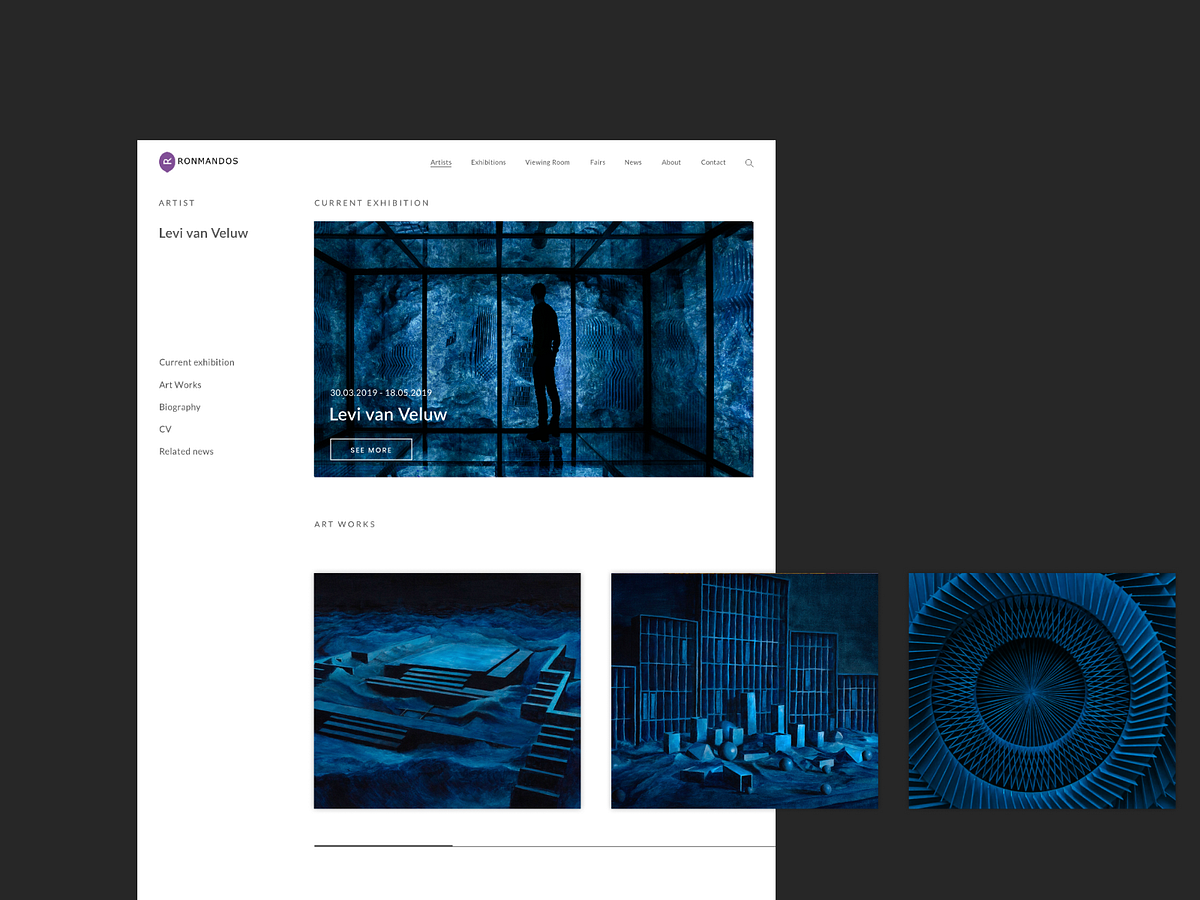View the blue buildings city artwork

pyautogui.click(x=744, y=690)
